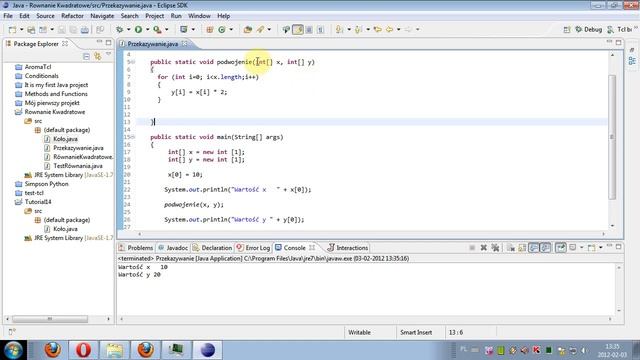Run the program with the green Run icon
This screenshot has height=360, width=640.
point(138,30)
